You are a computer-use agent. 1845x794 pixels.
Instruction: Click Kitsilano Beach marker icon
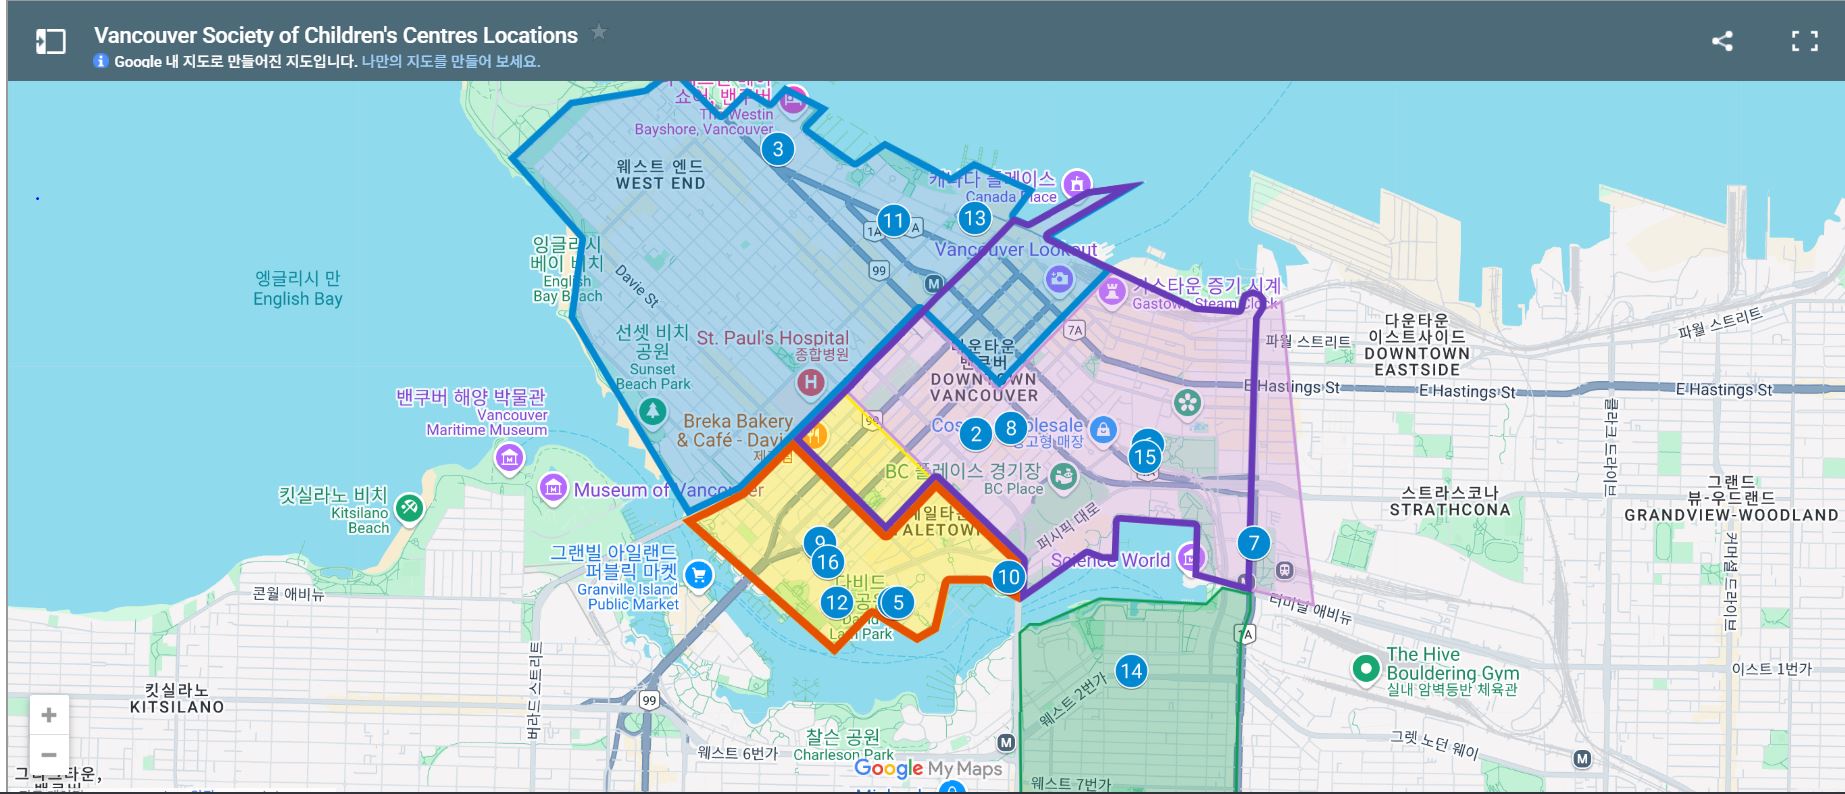408,508
